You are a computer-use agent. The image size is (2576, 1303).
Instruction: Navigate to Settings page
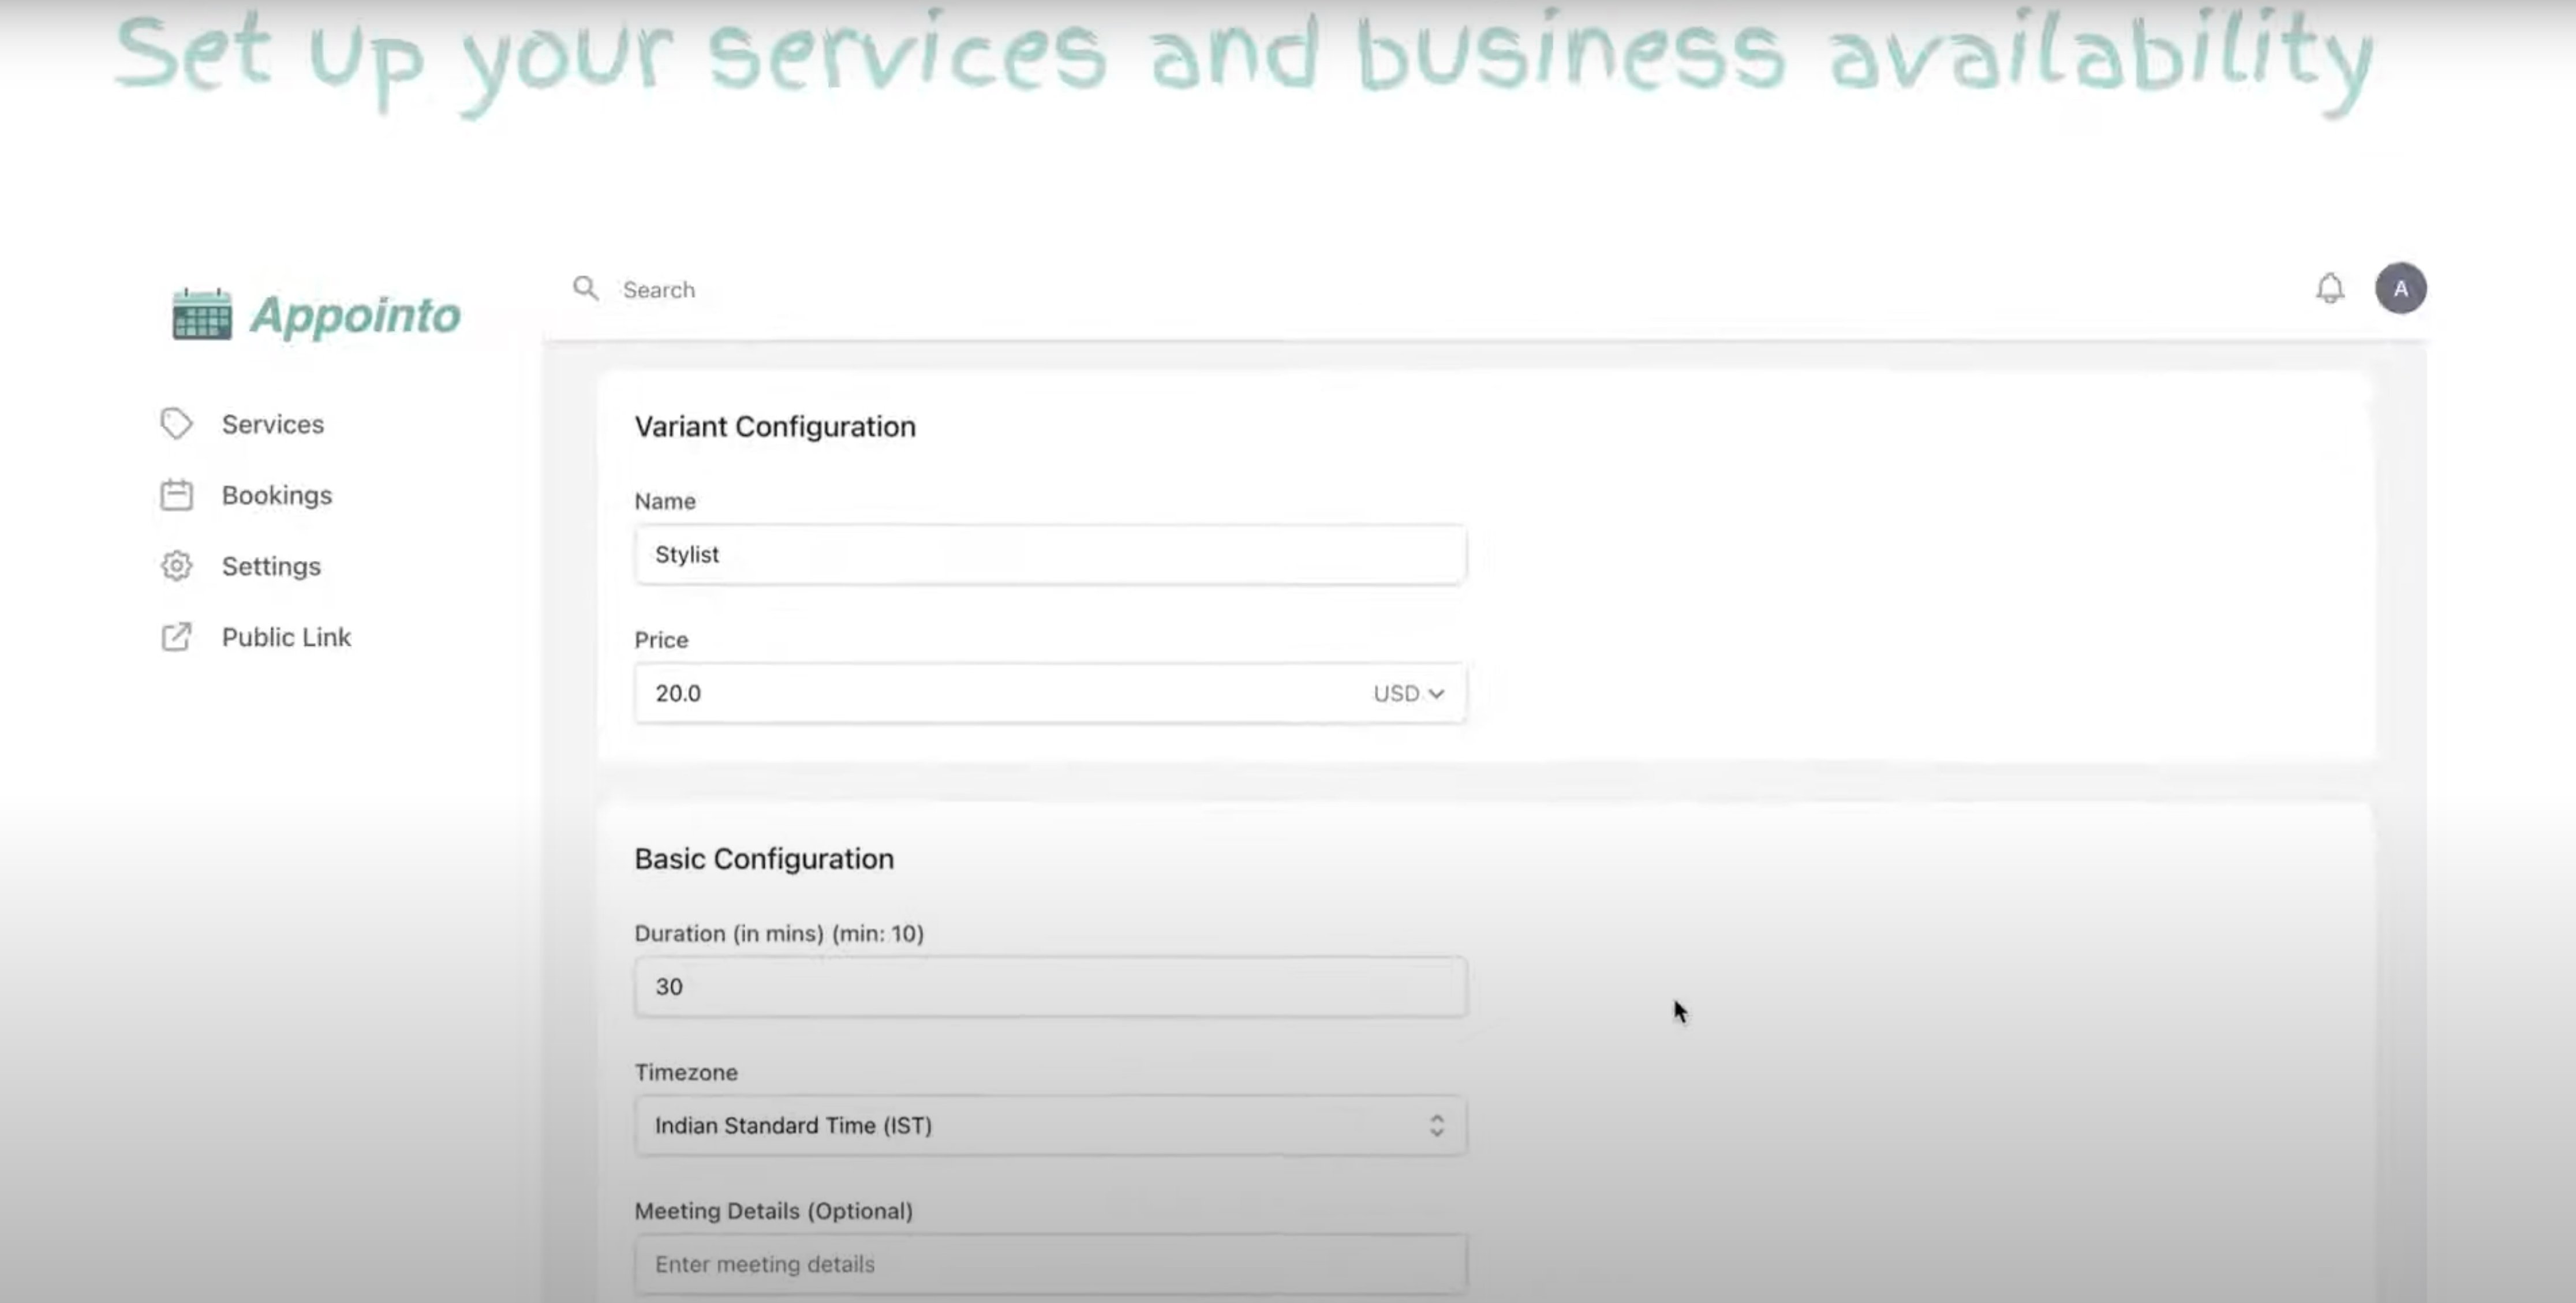point(270,566)
